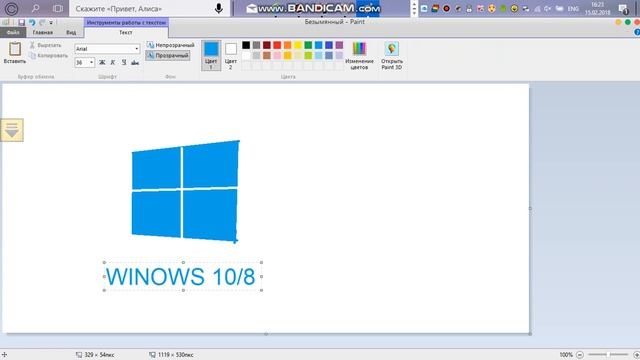The width and height of the screenshot is (640, 360).
Task: Pick the black color swatch
Action: 246,45
